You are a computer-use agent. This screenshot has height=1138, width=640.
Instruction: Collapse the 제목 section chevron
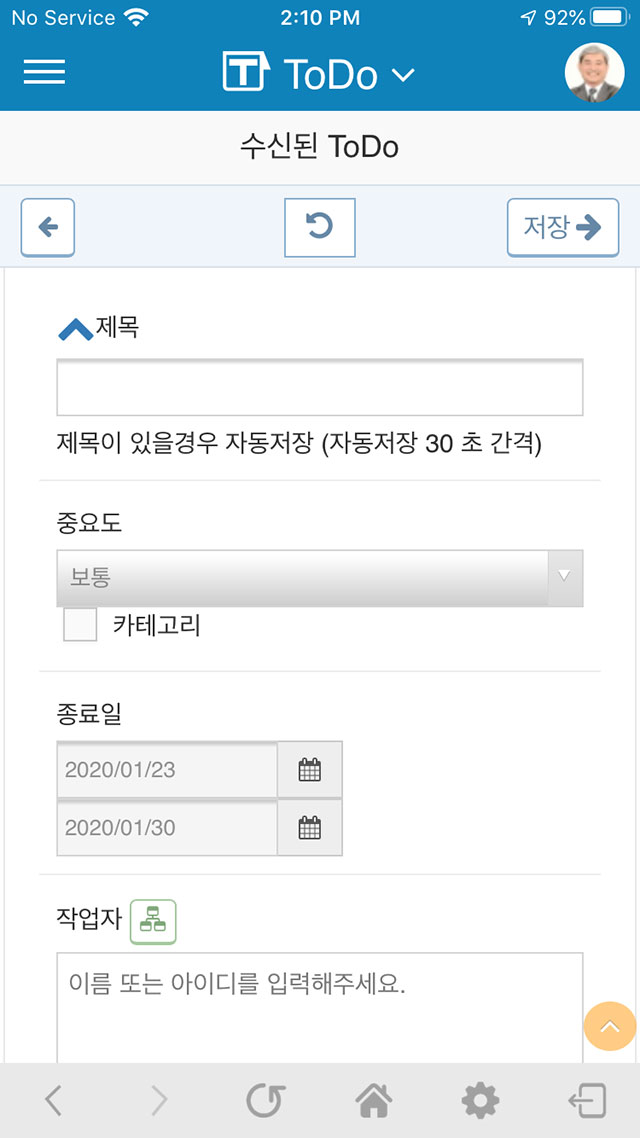click(x=75, y=330)
